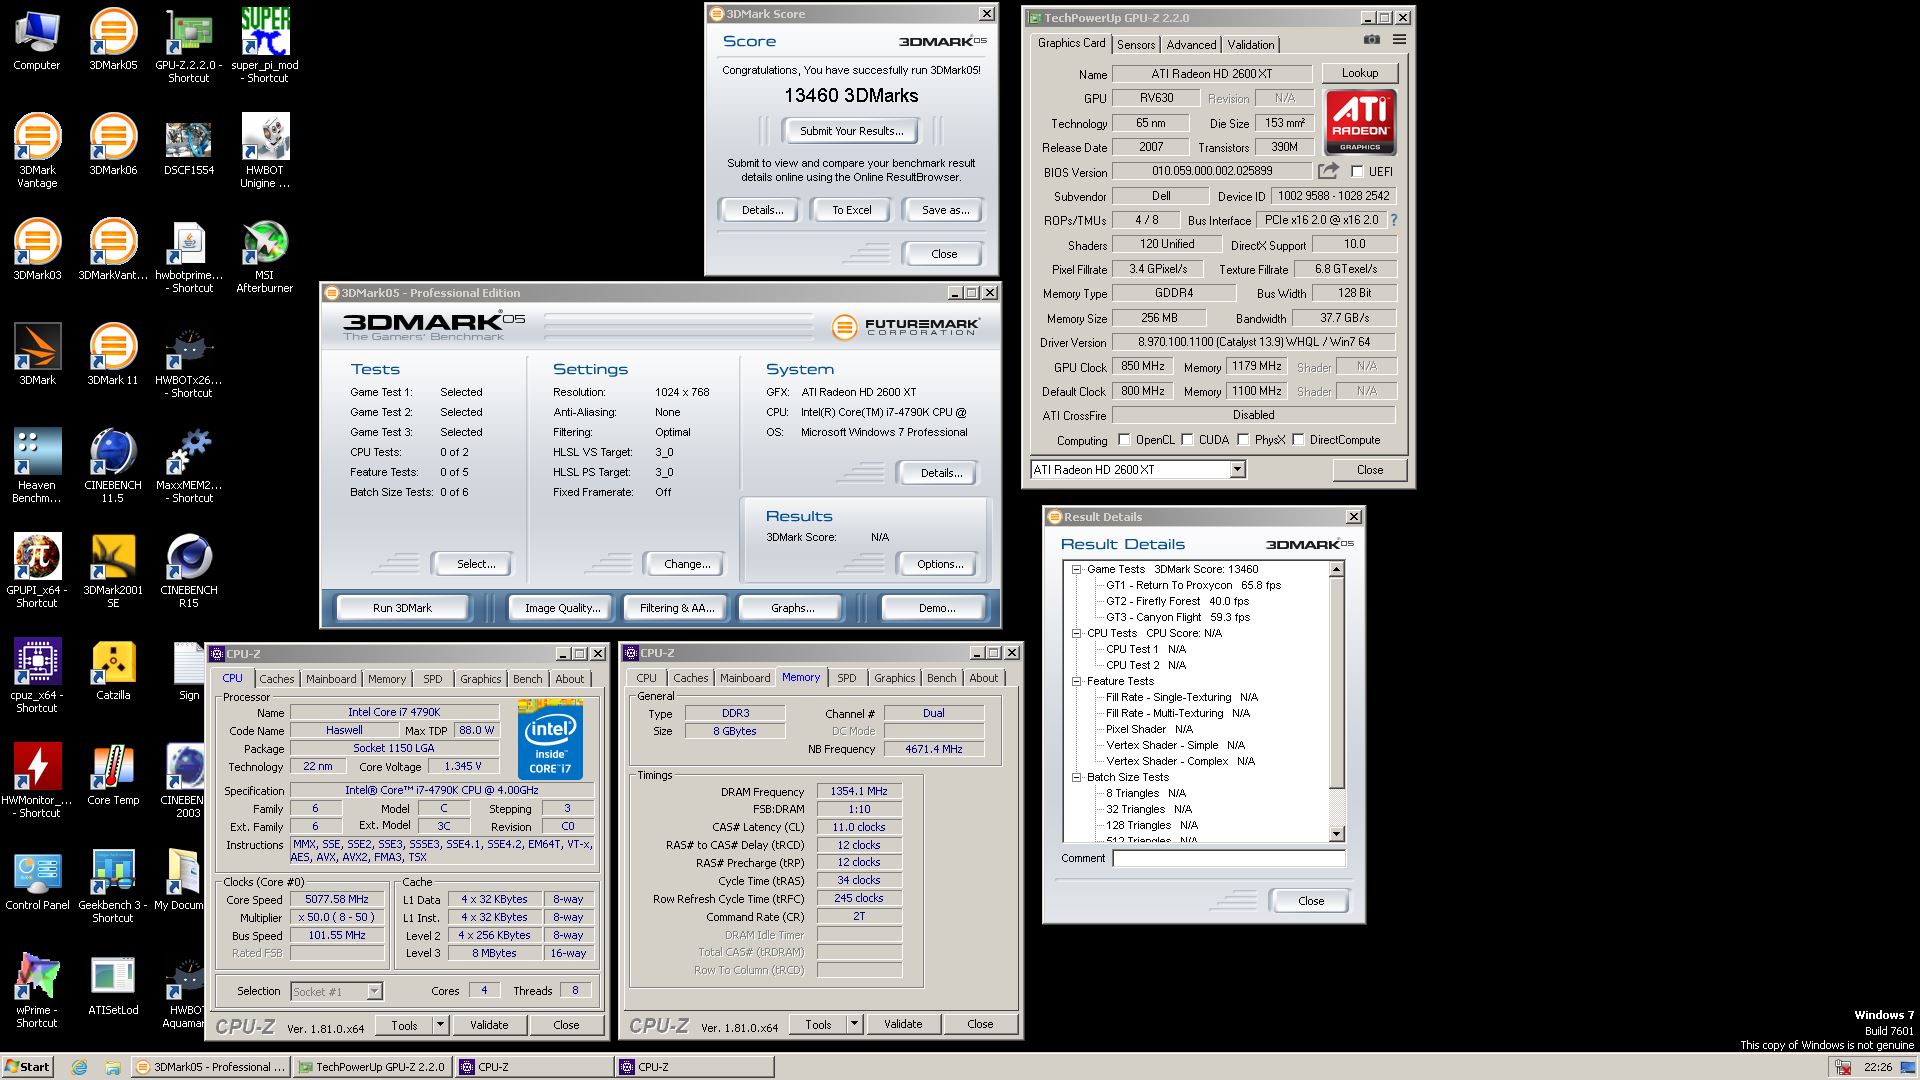This screenshot has width=1920, height=1080.
Task: Open CINEBENCH 11.5 desktop icon
Action: click(113, 467)
